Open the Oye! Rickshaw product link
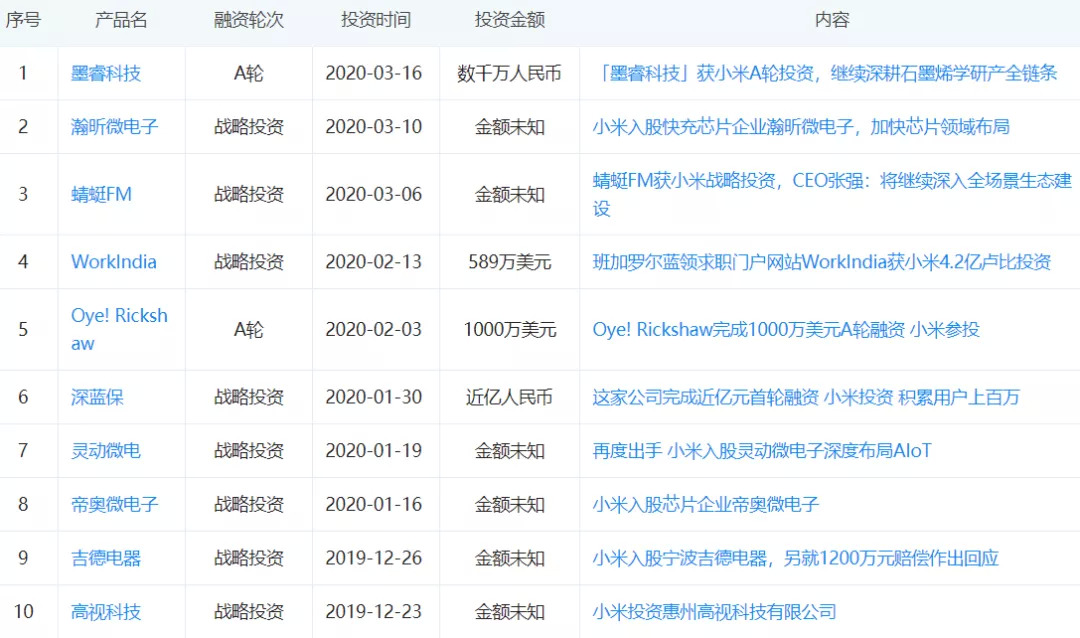Image resolution: width=1080 pixels, height=638 pixels. (119, 329)
